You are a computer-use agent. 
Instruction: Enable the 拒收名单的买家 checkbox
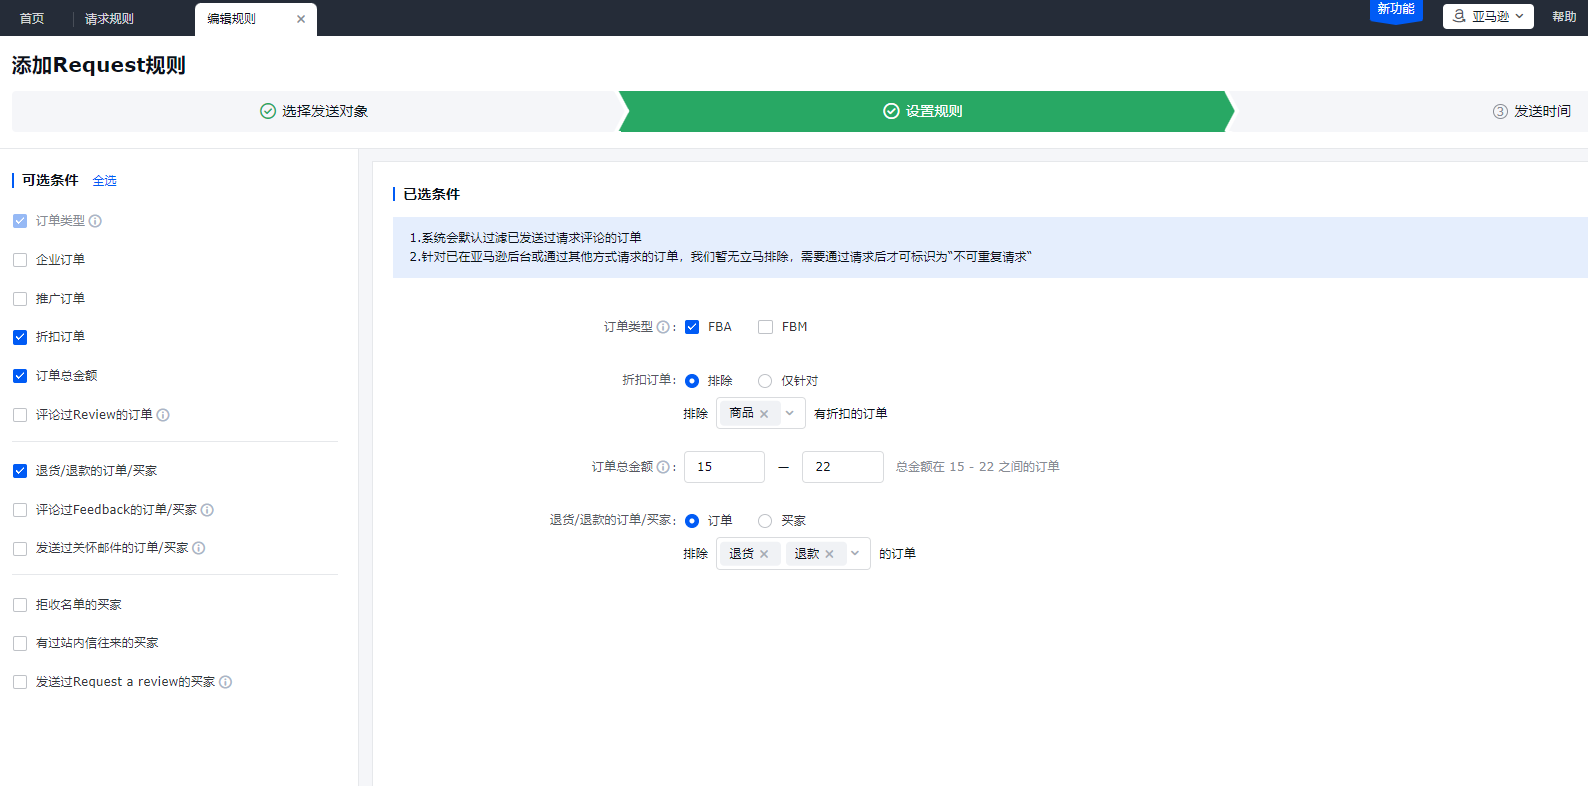(x=20, y=605)
